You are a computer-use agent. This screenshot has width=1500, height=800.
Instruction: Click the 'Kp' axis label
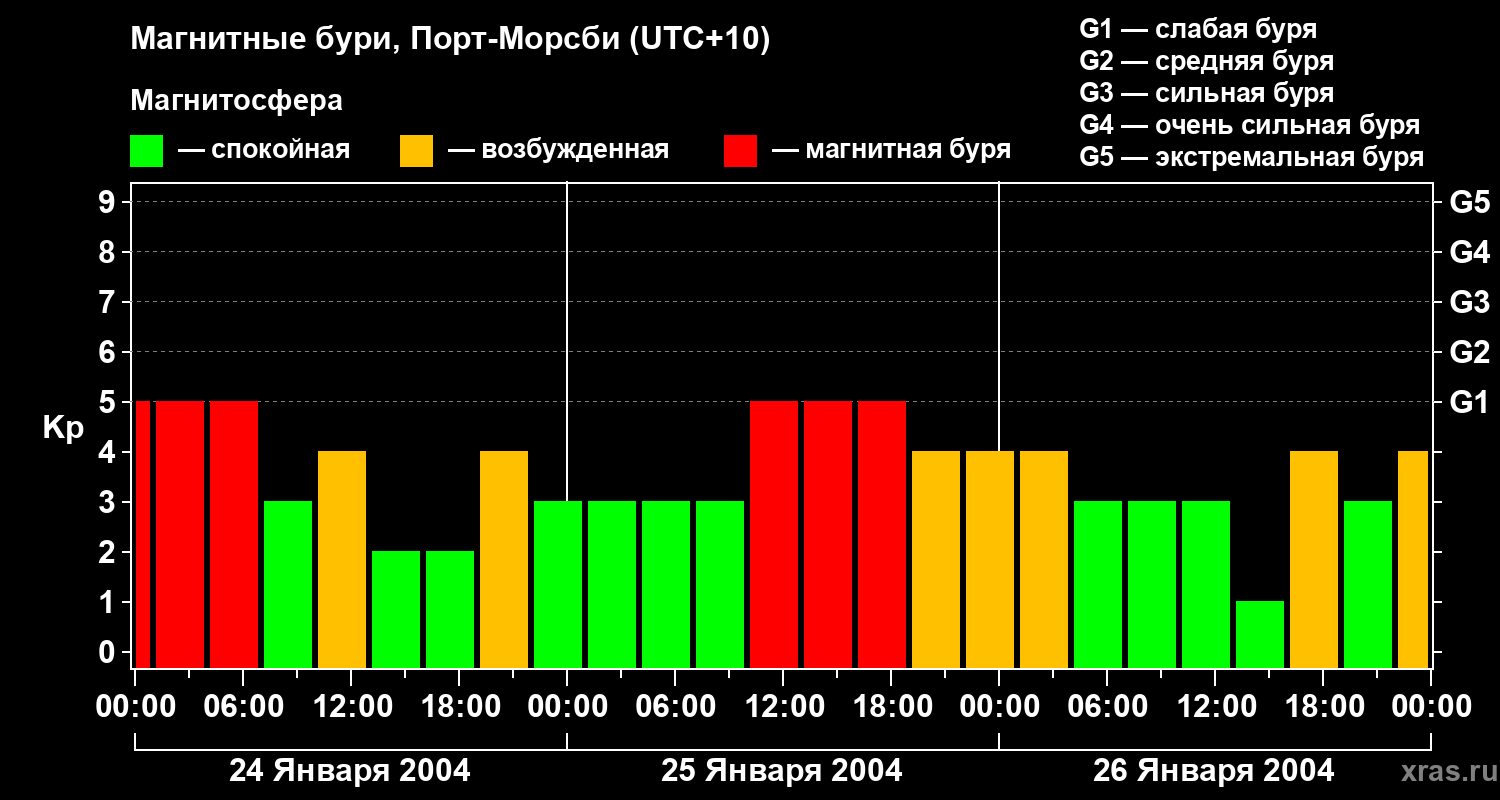63,427
